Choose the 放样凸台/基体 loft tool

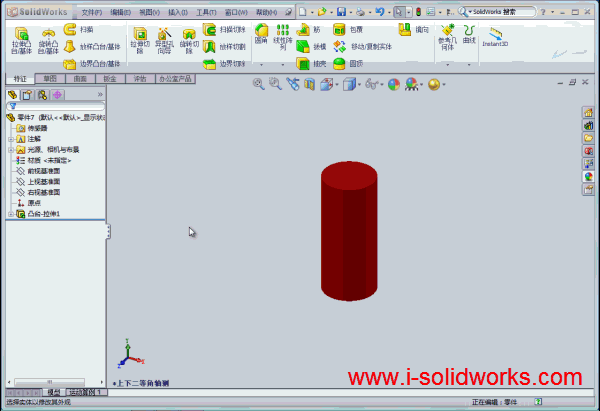[92, 47]
